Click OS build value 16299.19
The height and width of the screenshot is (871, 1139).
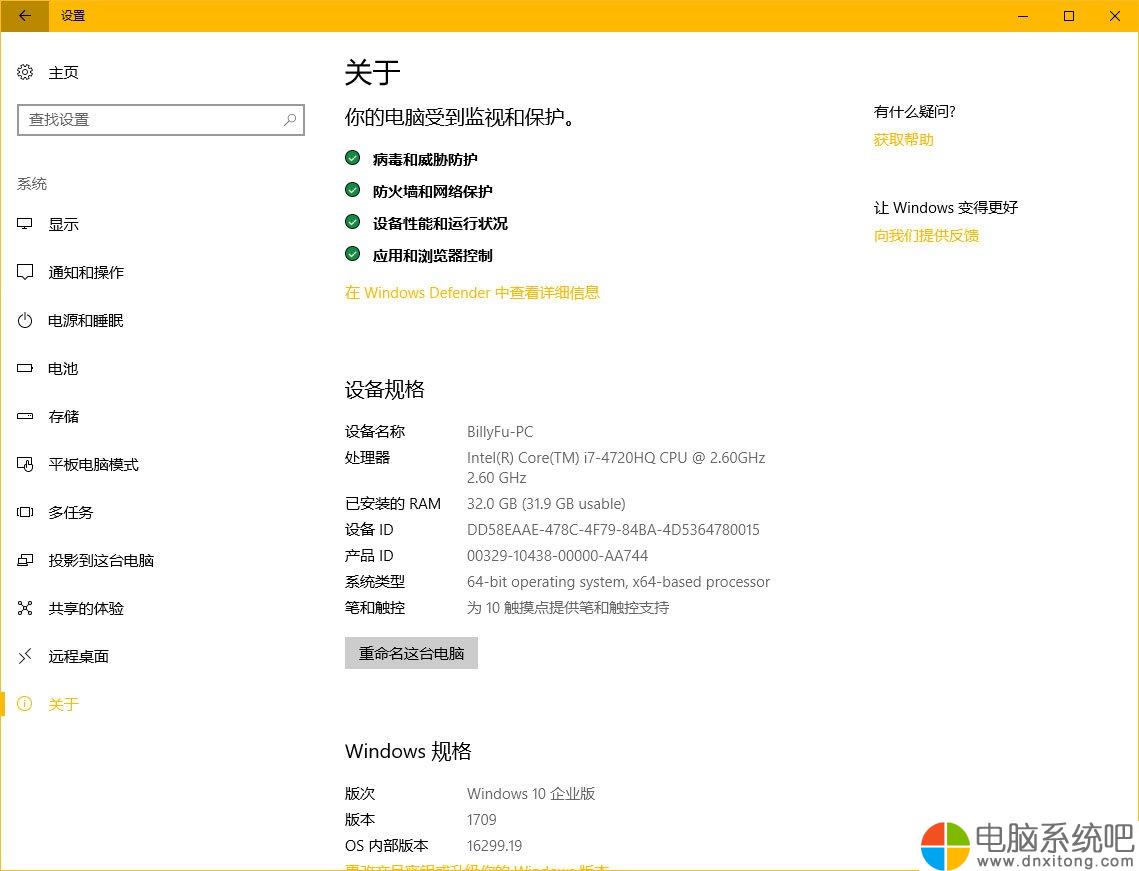tap(495, 846)
